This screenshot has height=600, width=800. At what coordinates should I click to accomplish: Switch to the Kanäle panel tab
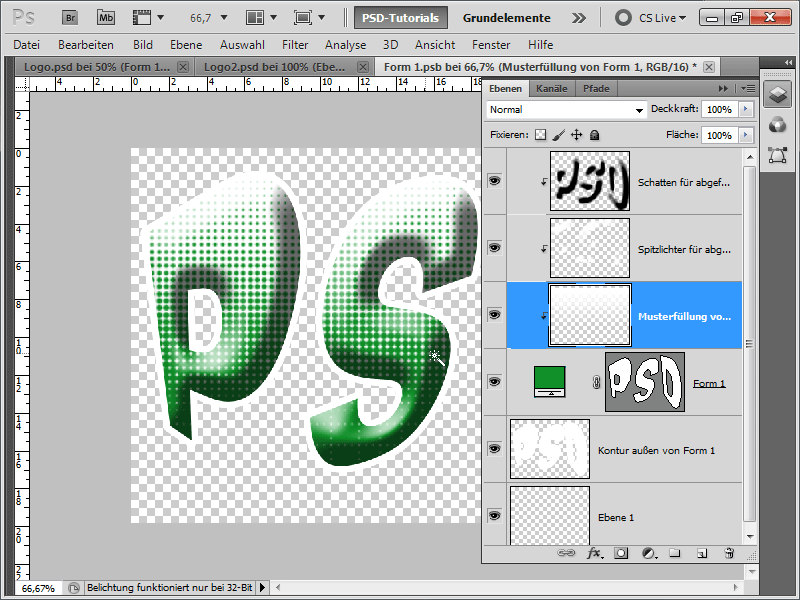pos(552,89)
